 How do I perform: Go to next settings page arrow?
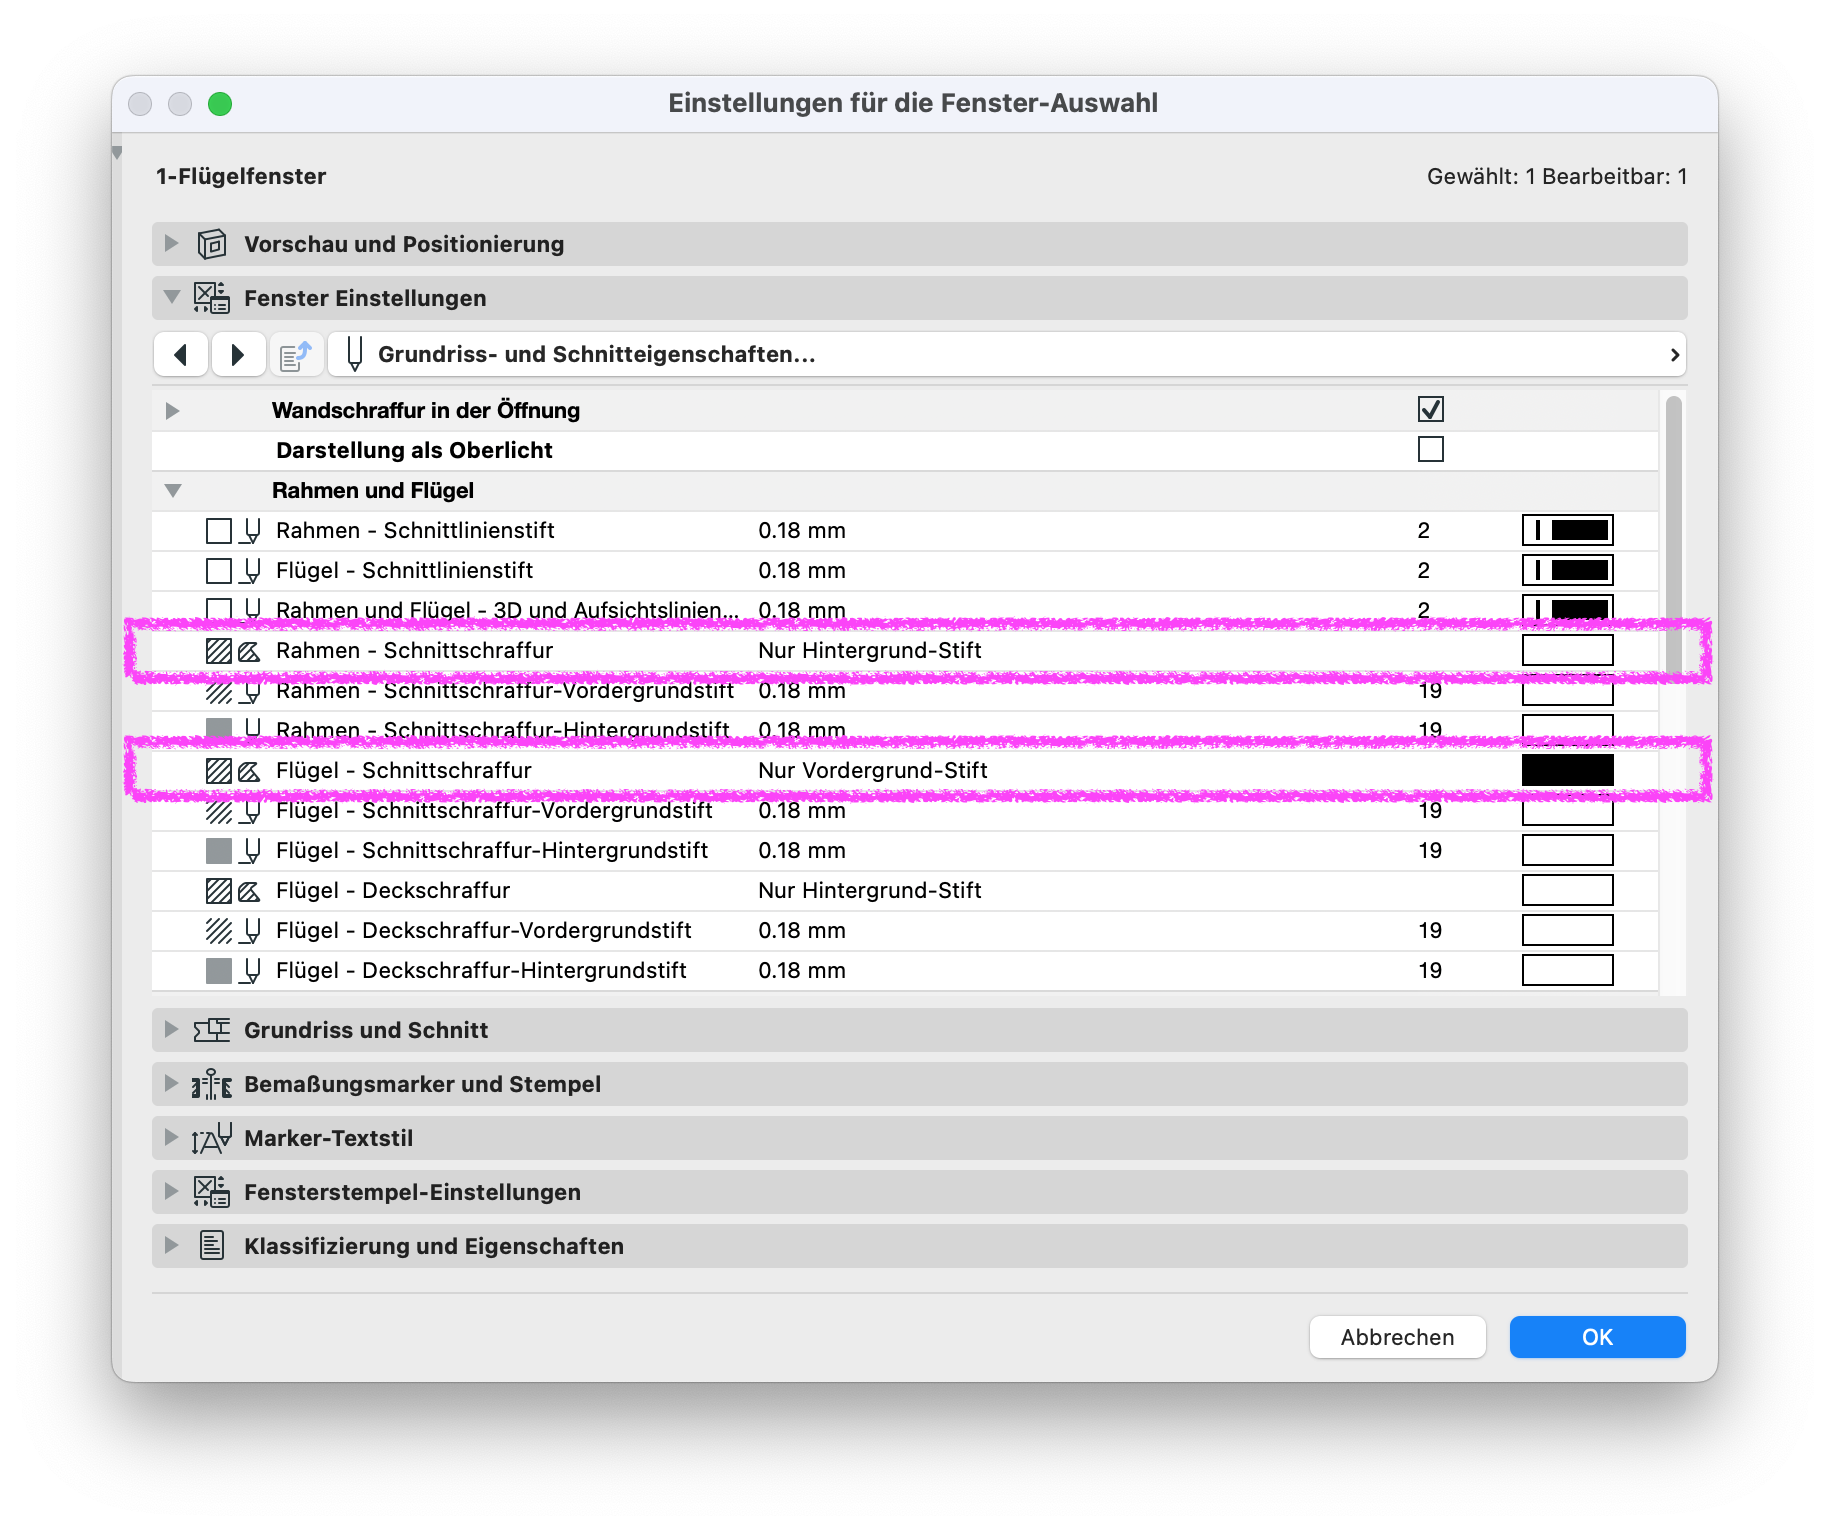tap(238, 355)
